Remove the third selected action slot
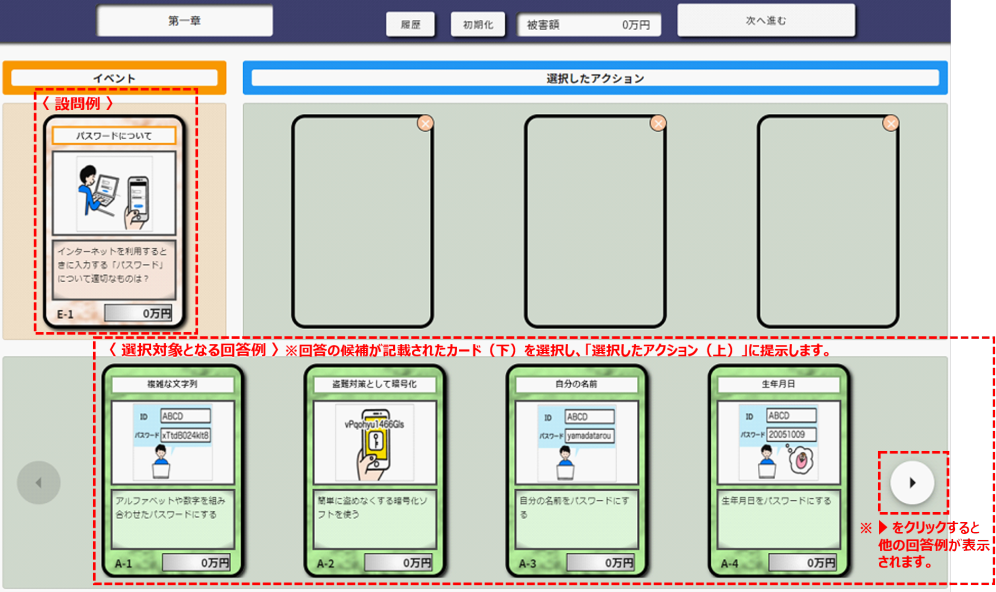The height and width of the screenshot is (592, 996). point(891,123)
